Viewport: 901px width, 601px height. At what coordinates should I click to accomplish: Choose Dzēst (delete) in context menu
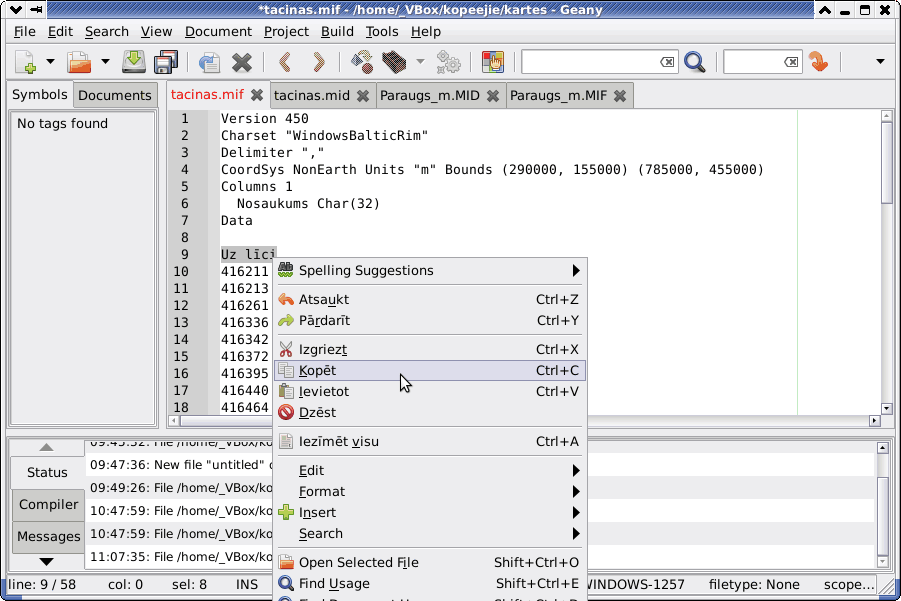[430, 413]
